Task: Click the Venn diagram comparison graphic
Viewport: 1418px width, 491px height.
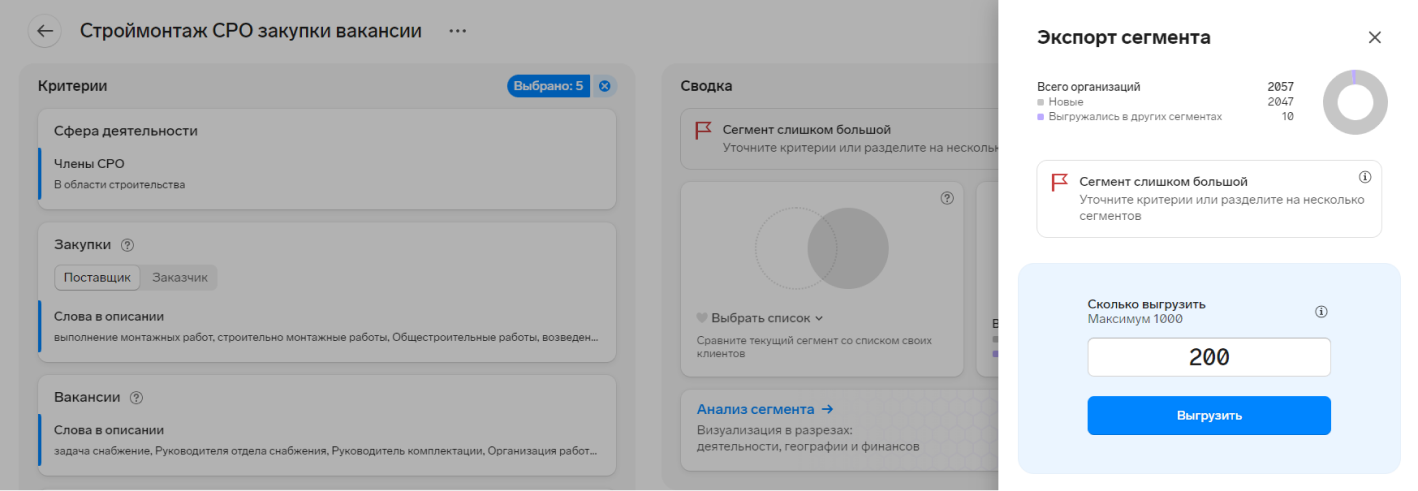Action: click(x=822, y=248)
